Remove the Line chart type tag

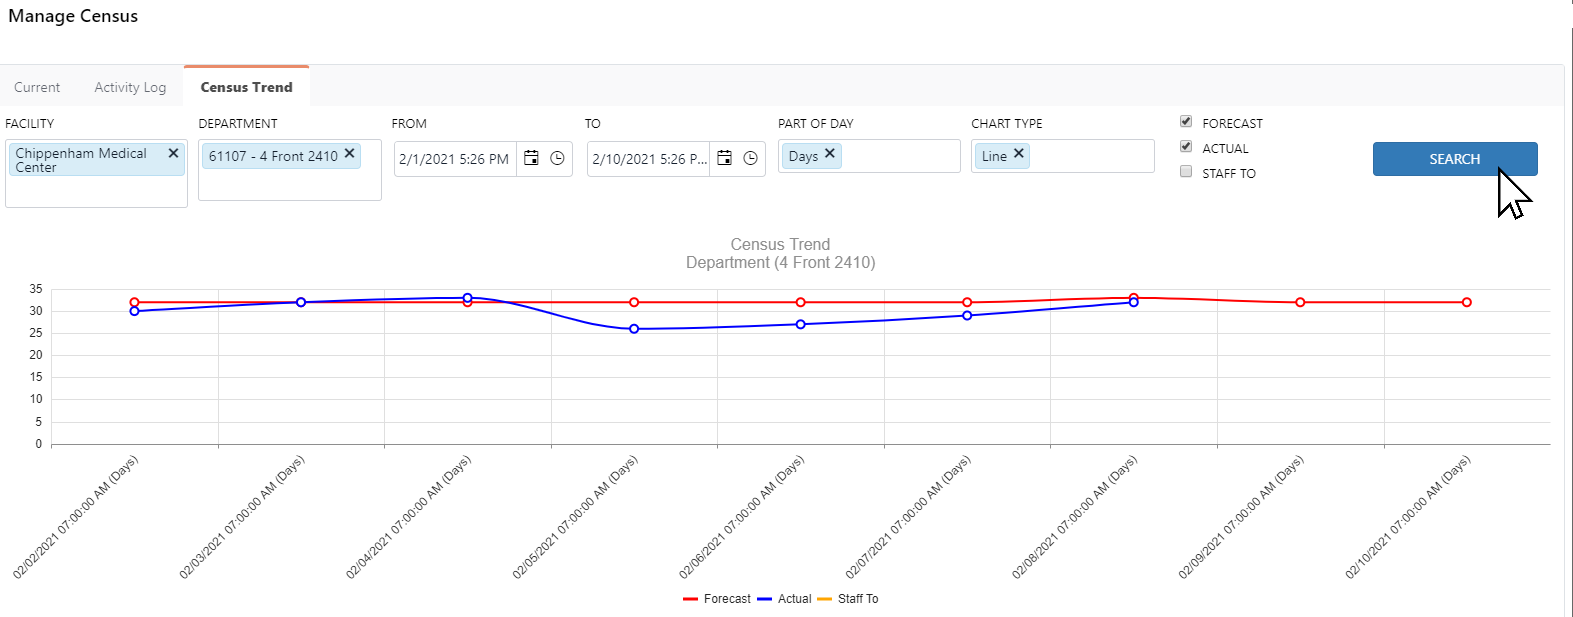click(x=1019, y=154)
